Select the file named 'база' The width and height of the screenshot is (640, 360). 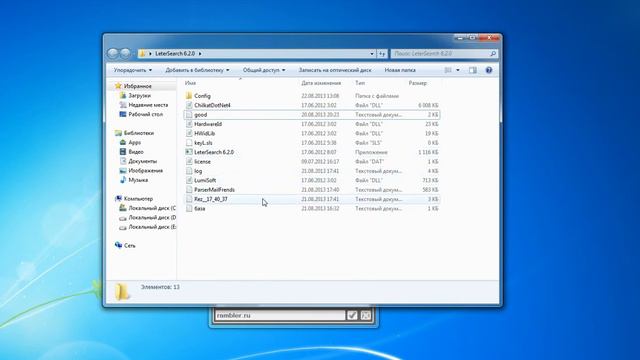tap(200, 209)
